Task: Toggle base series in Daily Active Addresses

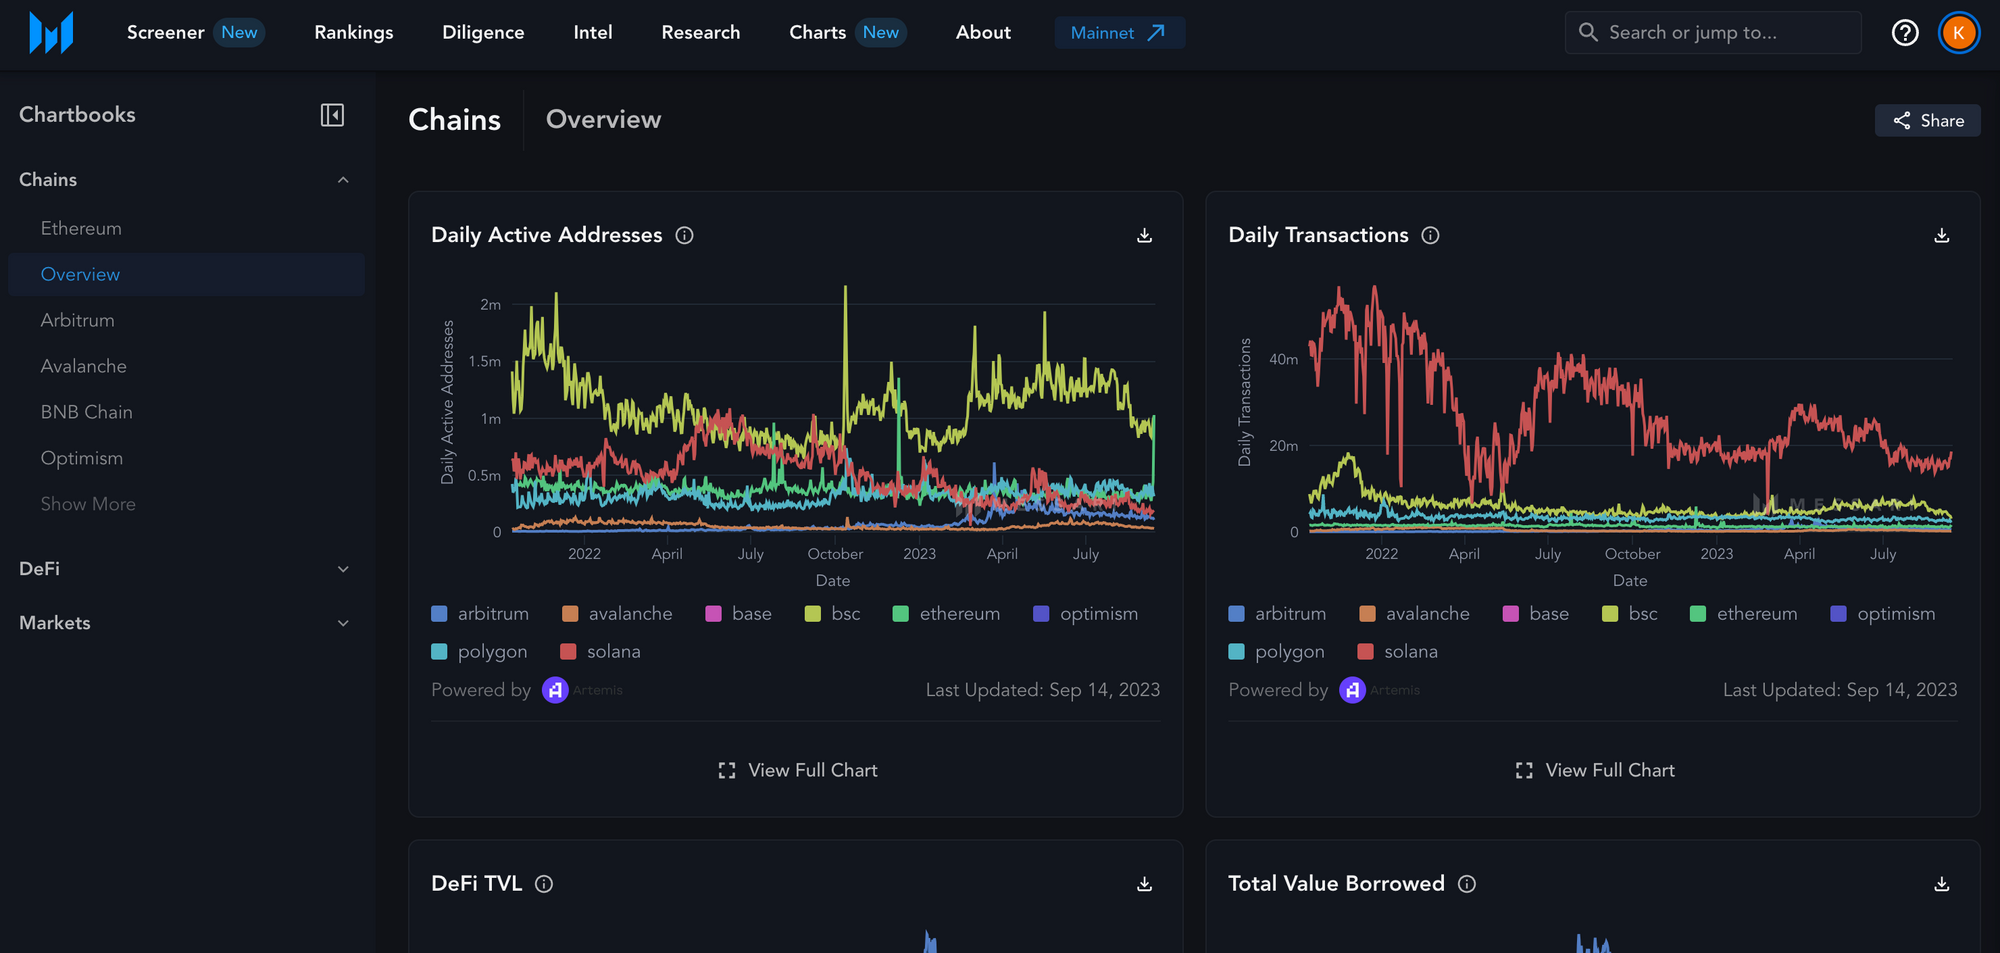Action: (x=738, y=614)
